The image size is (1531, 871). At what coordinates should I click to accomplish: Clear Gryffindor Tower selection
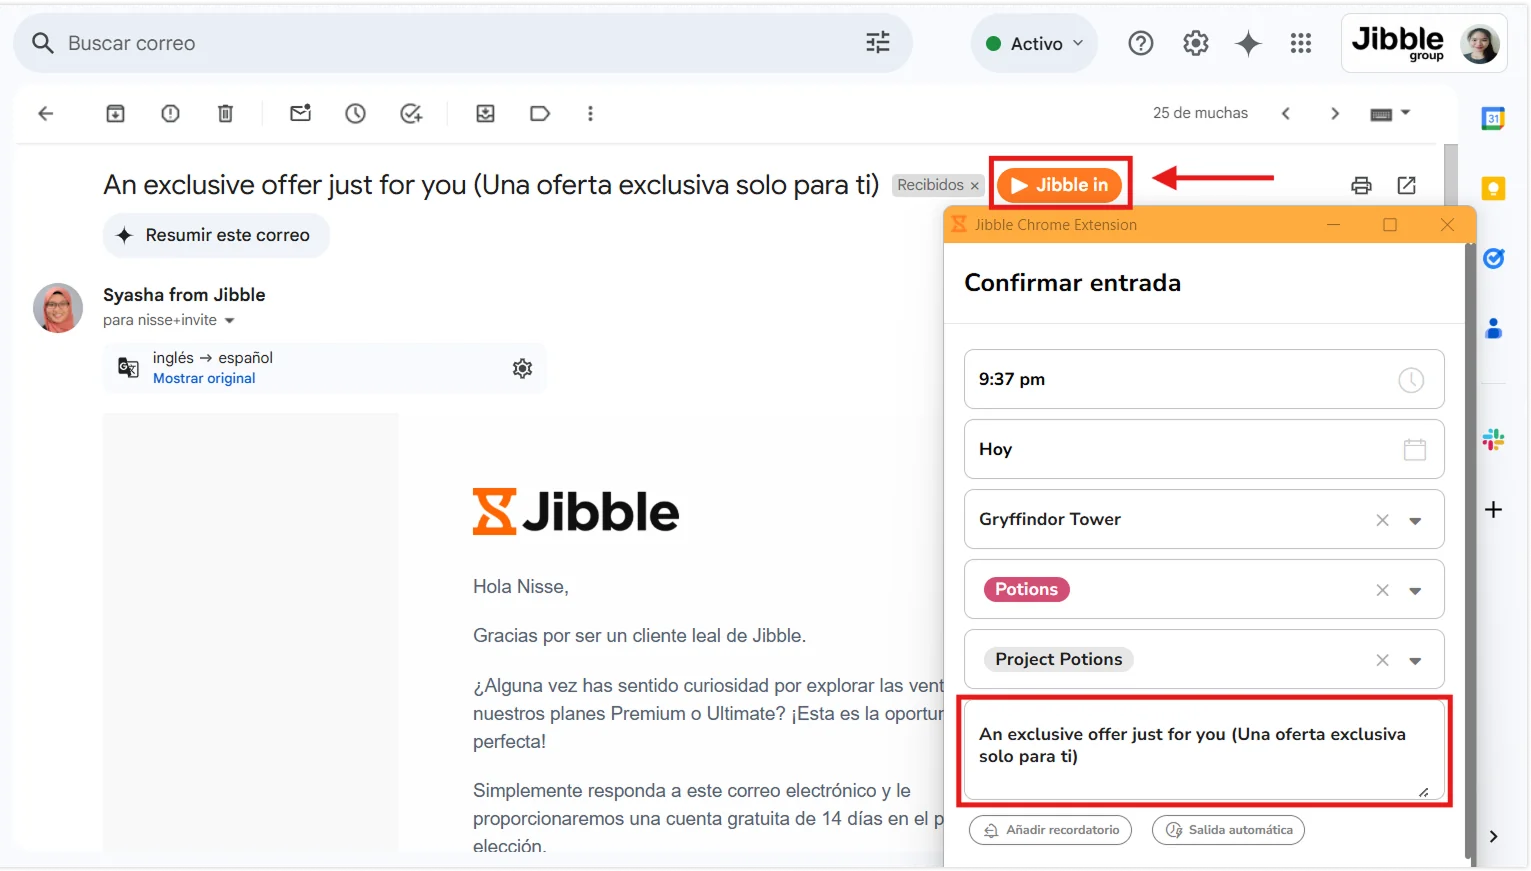pos(1382,520)
